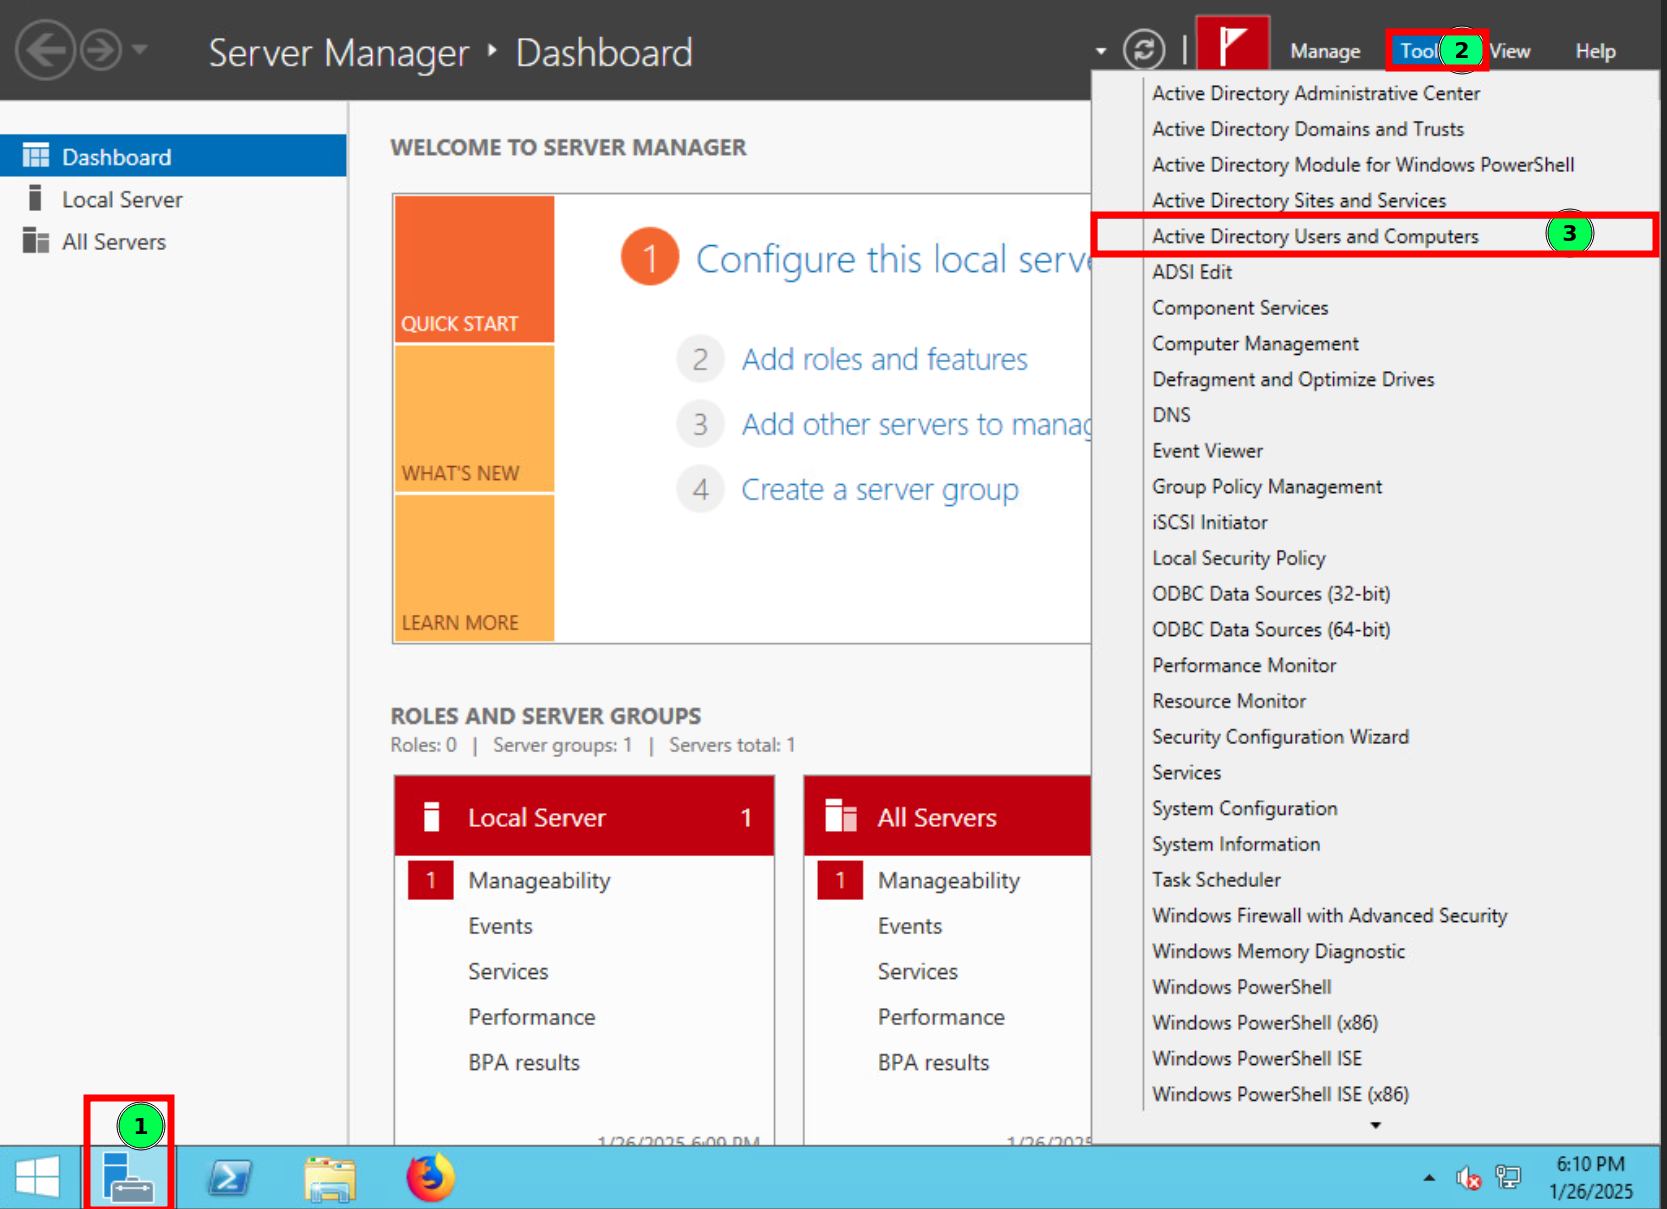Click BPA results in Local Server tile
1667x1209 pixels.
(x=524, y=1062)
